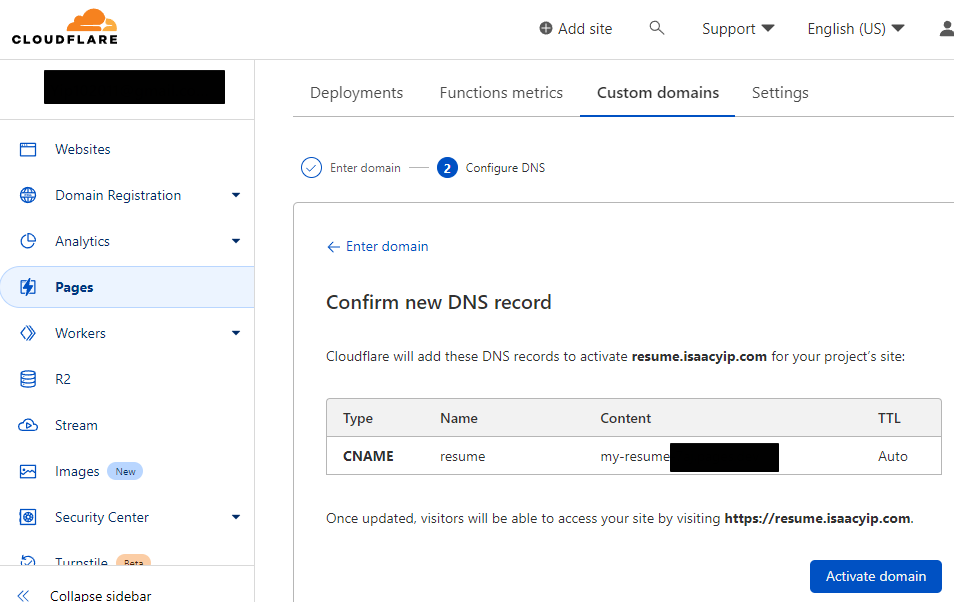
Task: Open the Support dropdown menu
Action: (x=738, y=29)
